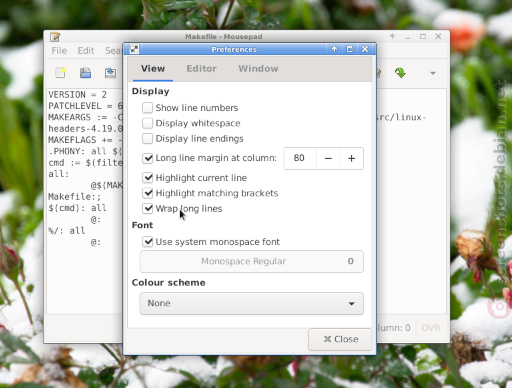Click the green go-to arrow icon in Mousepad toolbar
This screenshot has width=512, height=388.
[x=400, y=73]
